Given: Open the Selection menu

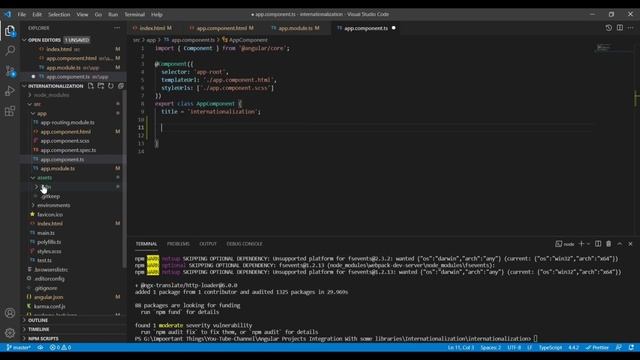Looking at the screenshot, I should 59,14.
